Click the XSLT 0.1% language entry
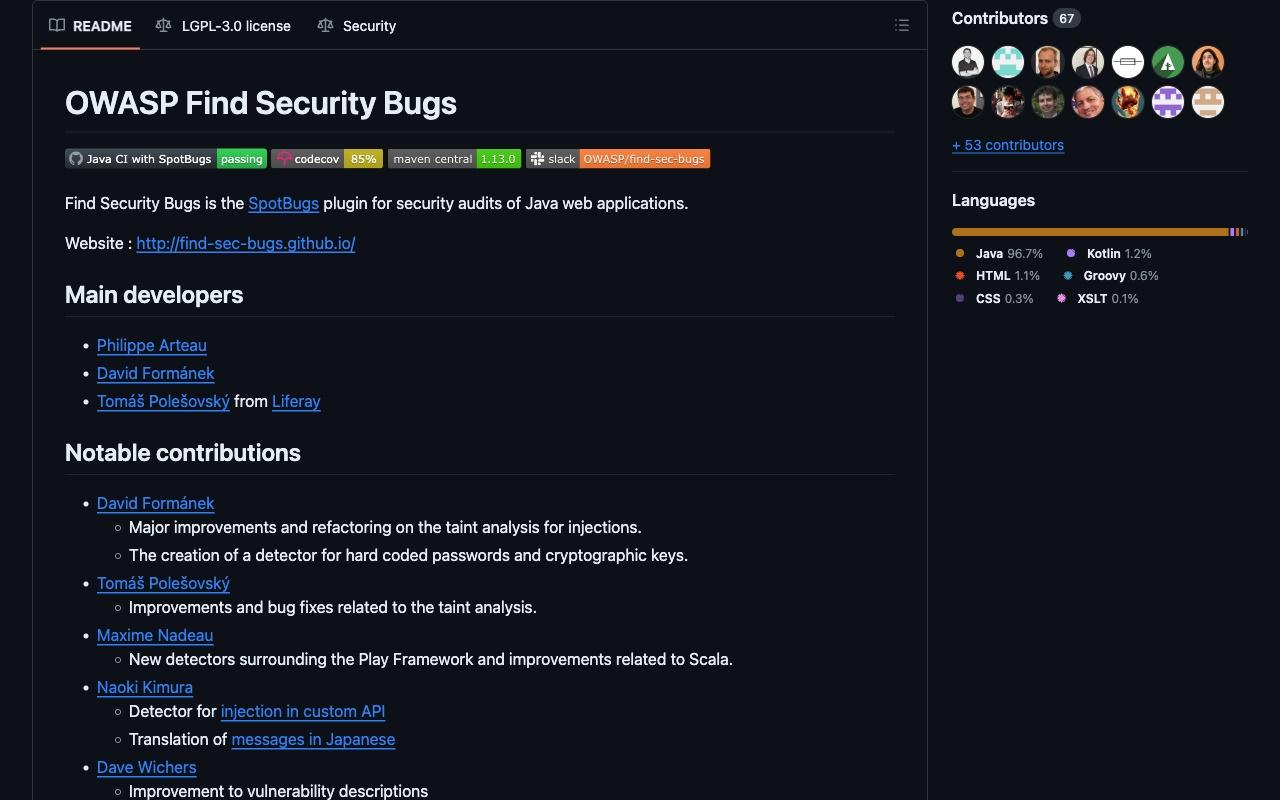 (1098, 299)
